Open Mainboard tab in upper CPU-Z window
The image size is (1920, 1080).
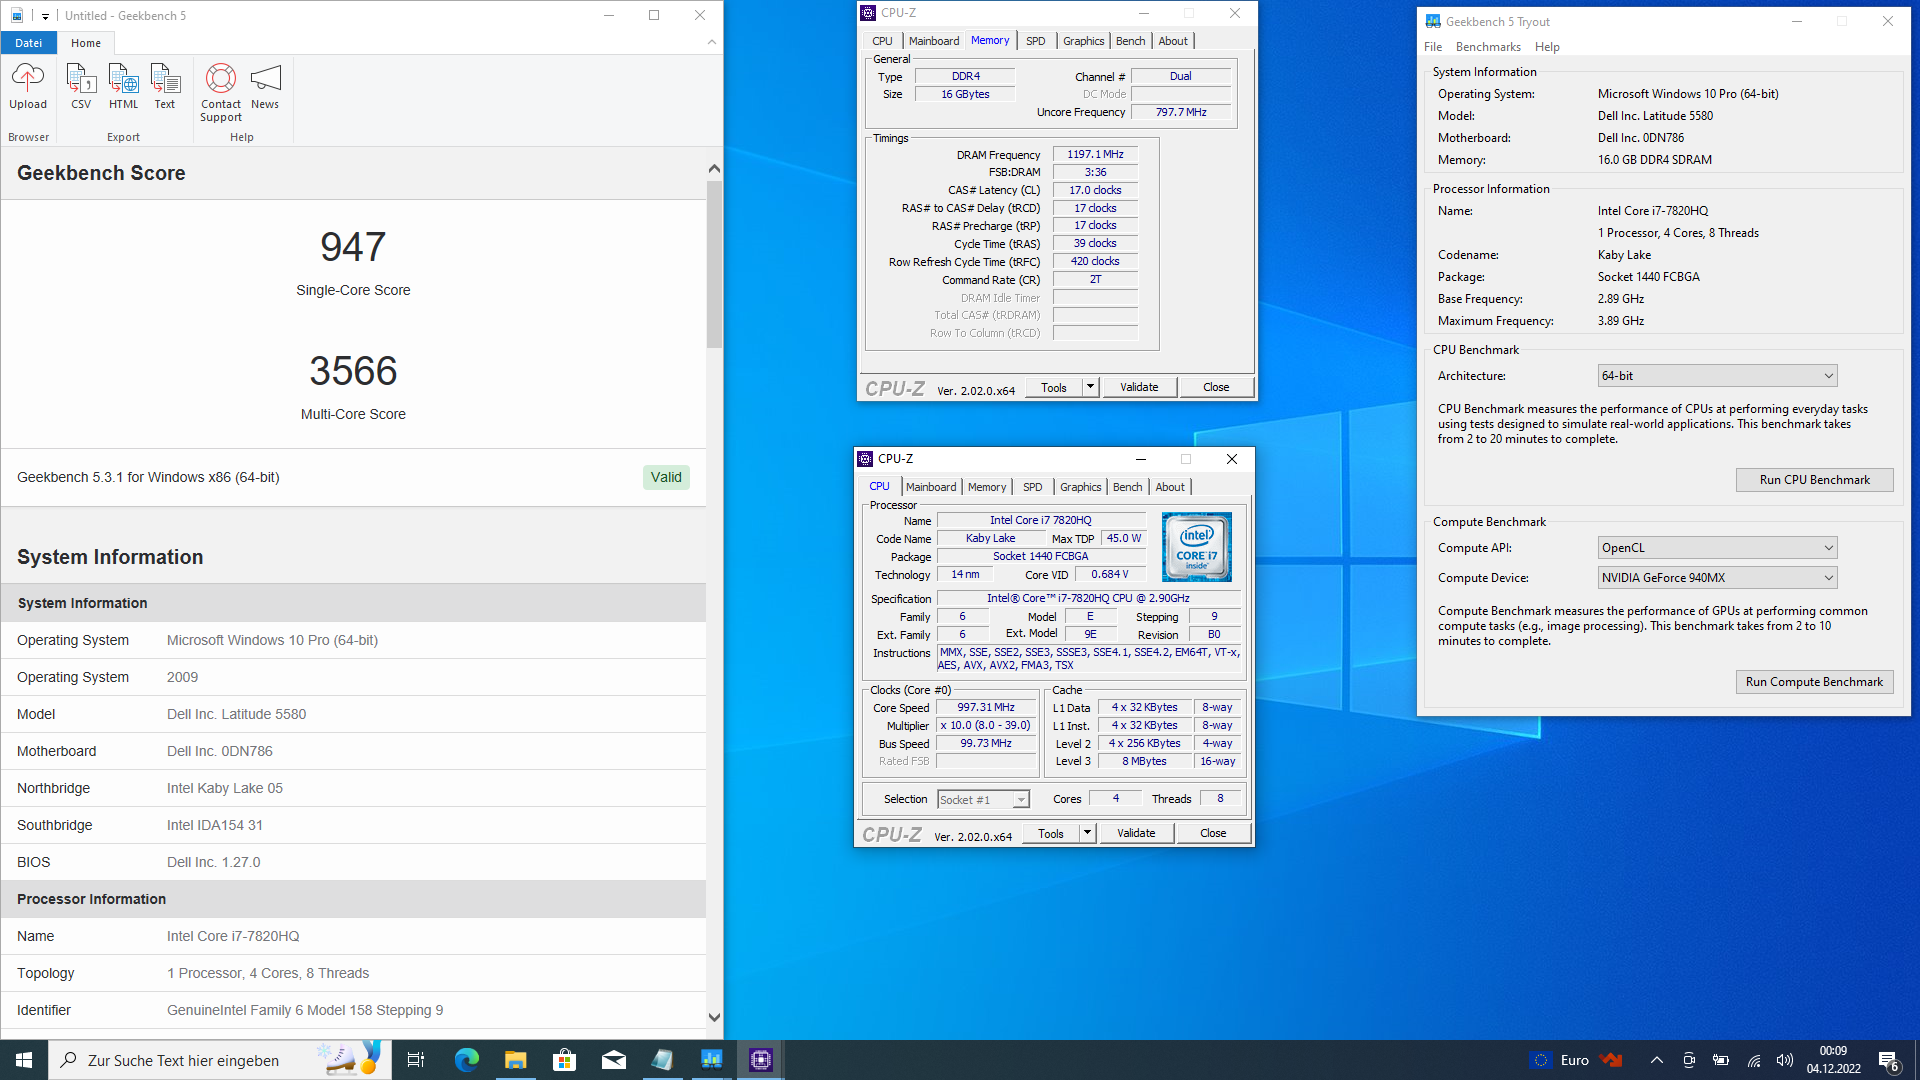tap(934, 41)
